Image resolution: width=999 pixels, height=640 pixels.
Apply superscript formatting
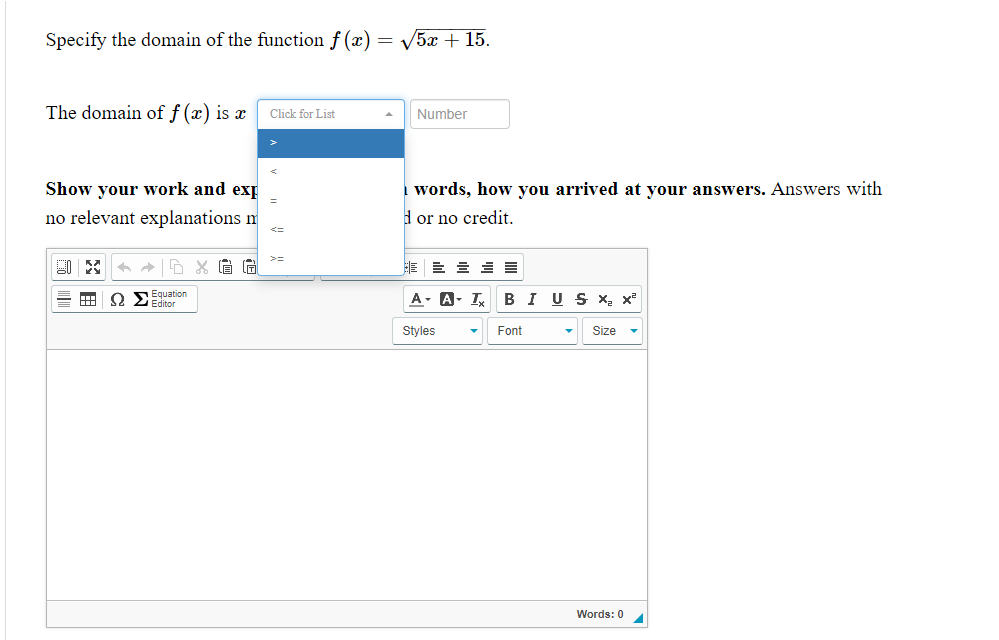(628, 298)
